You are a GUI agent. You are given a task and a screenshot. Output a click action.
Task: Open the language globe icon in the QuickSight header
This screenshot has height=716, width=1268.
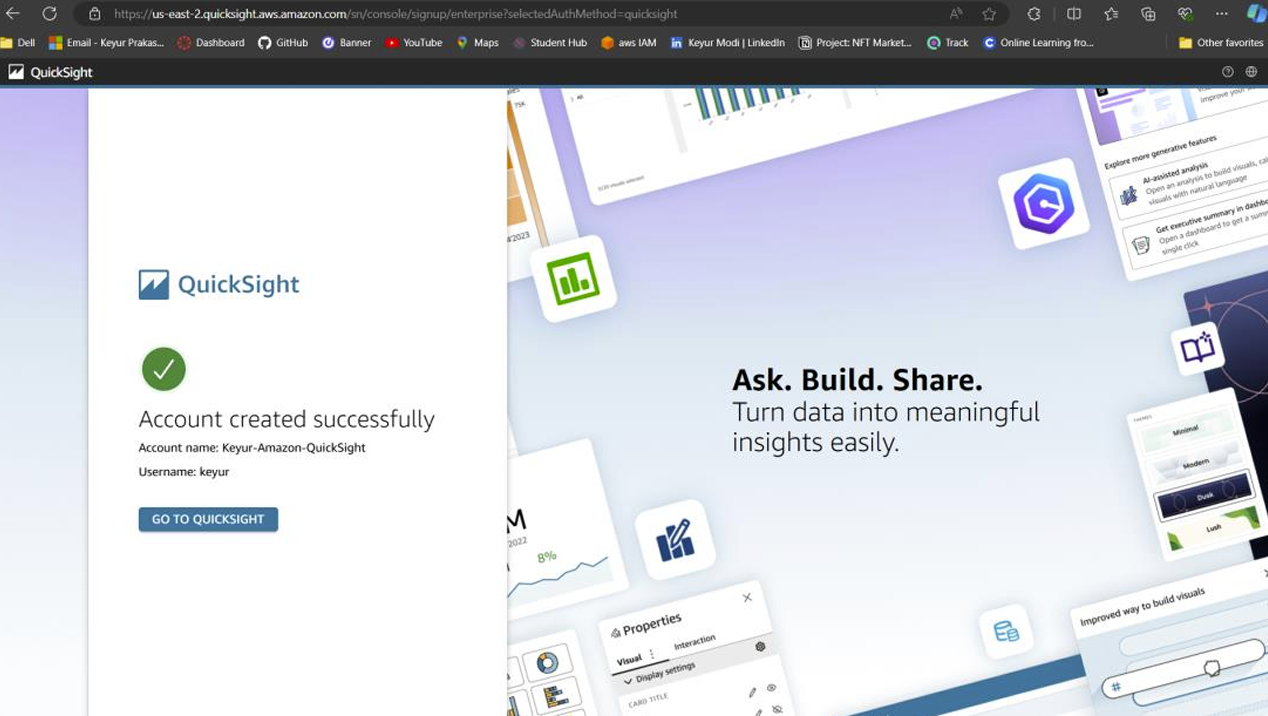(1251, 72)
